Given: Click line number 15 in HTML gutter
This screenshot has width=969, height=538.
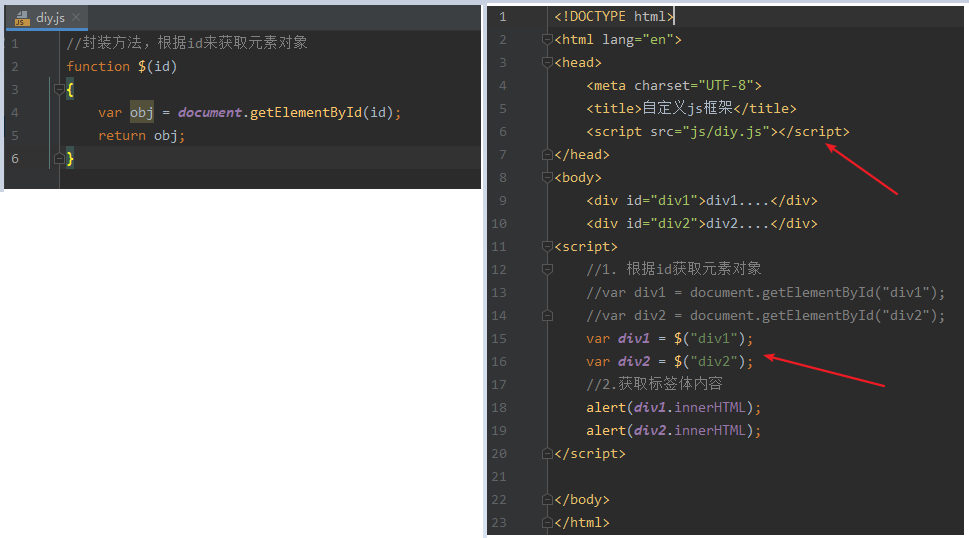Looking at the screenshot, I should (x=499, y=338).
